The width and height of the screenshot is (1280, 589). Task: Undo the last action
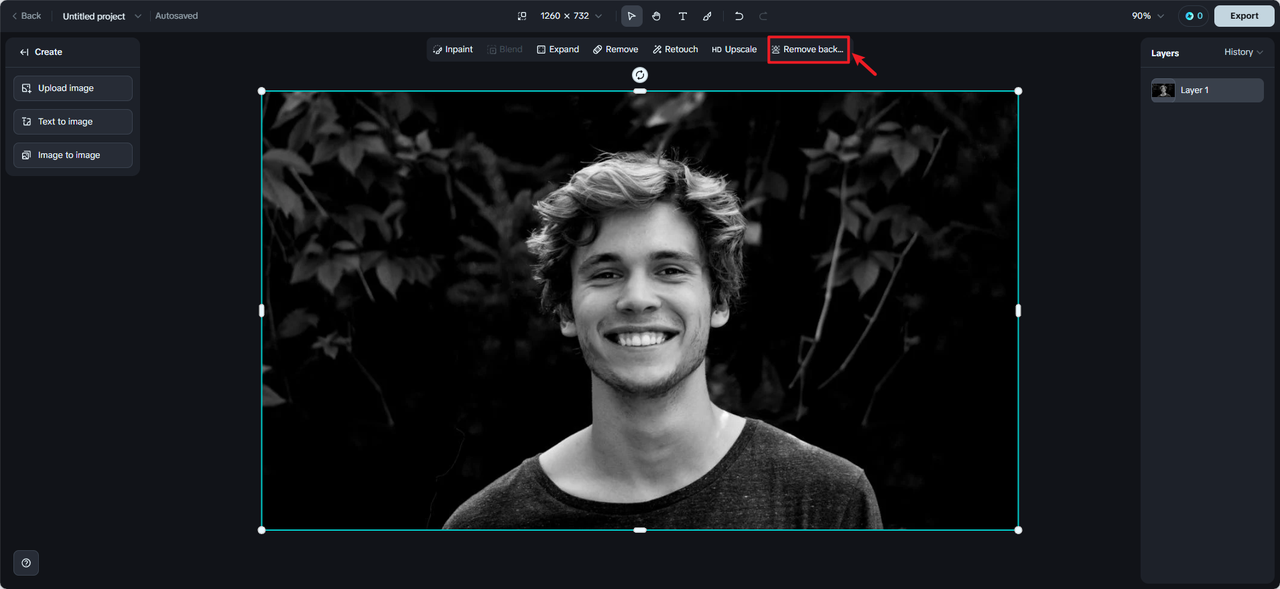(739, 16)
